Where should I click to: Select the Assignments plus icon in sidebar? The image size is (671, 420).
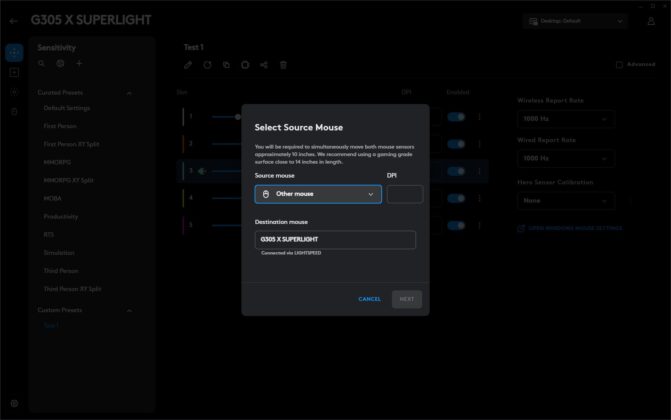[x=14, y=72]
